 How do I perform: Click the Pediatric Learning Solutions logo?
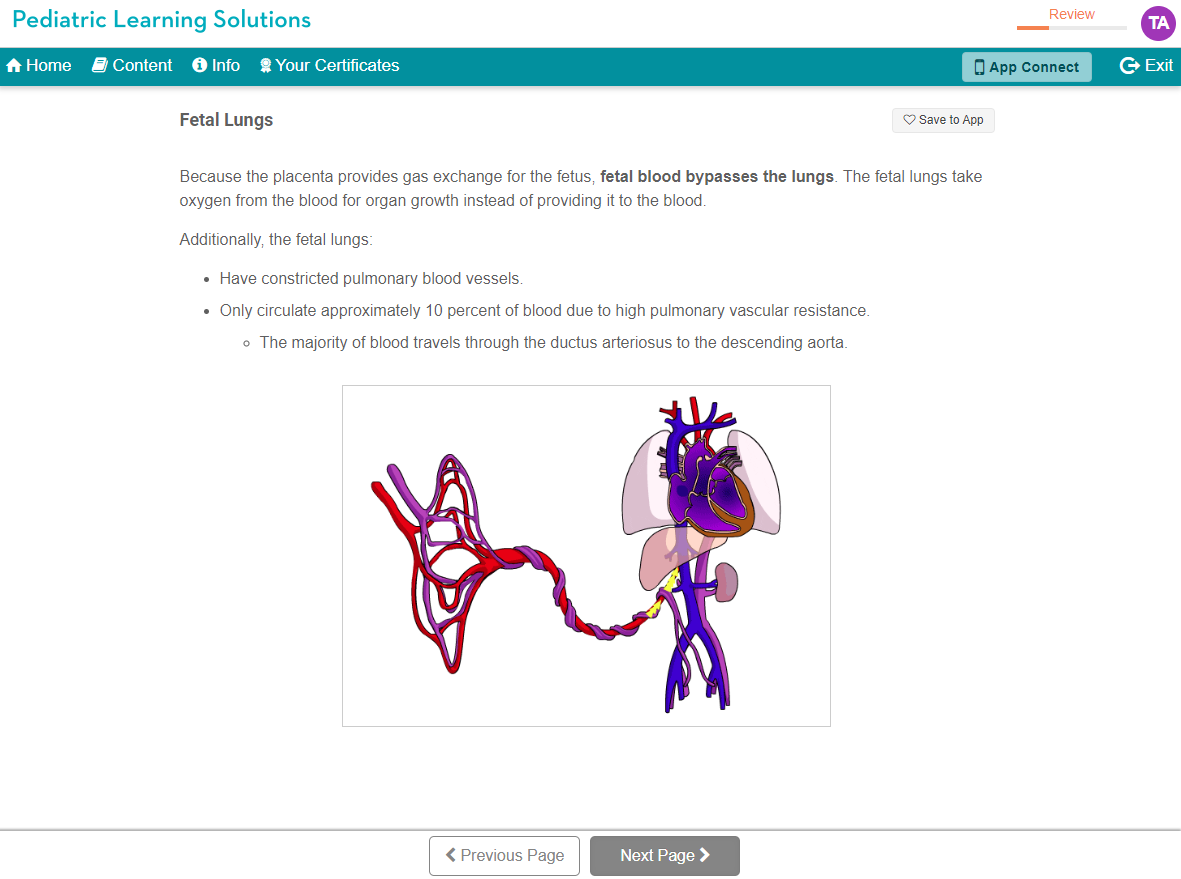(x=161, y=20)
